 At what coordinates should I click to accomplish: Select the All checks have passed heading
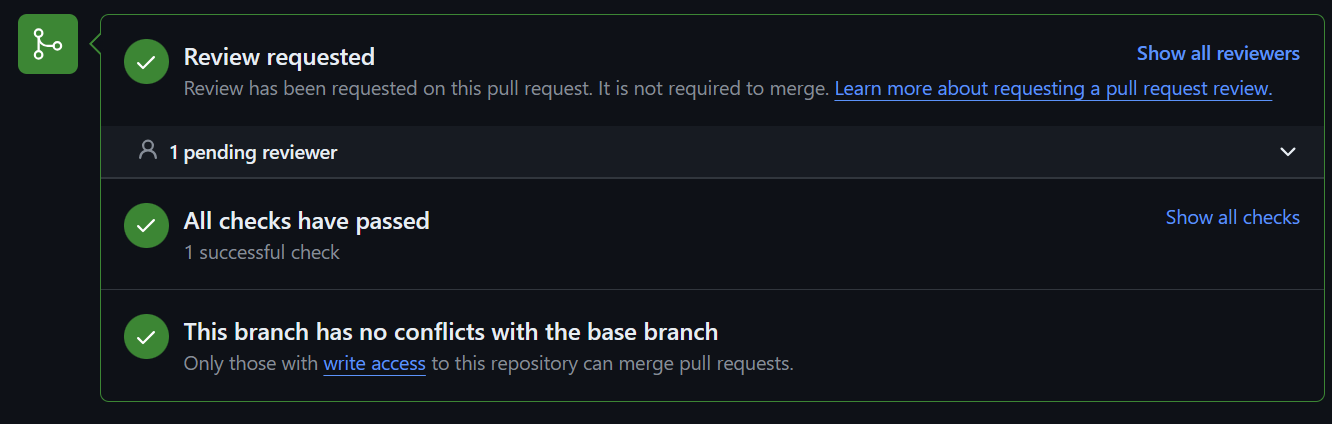point(306,221)
